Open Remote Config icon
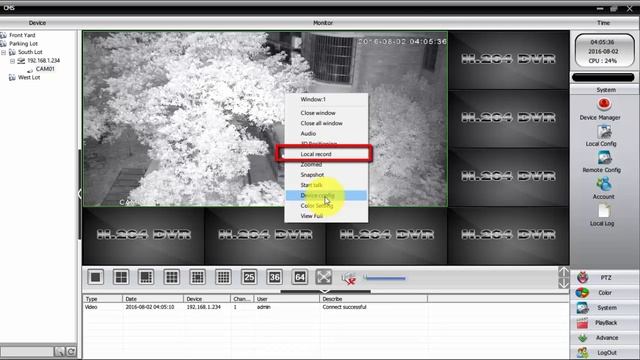Image resolution: width=640 pixels, height=360 pixels. [x=604, y=158]
